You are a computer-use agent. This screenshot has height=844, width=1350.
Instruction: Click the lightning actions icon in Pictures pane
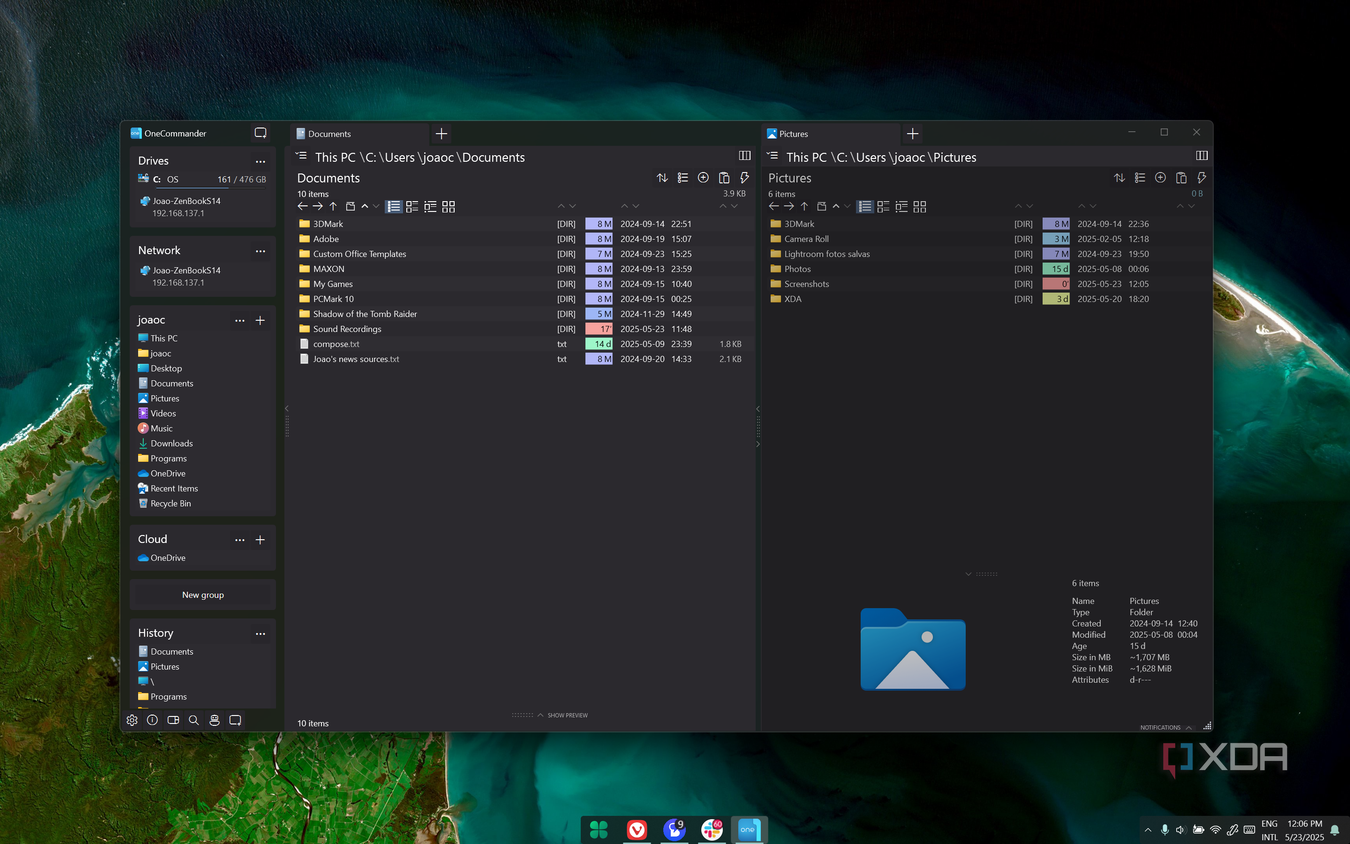point(1201,178)
